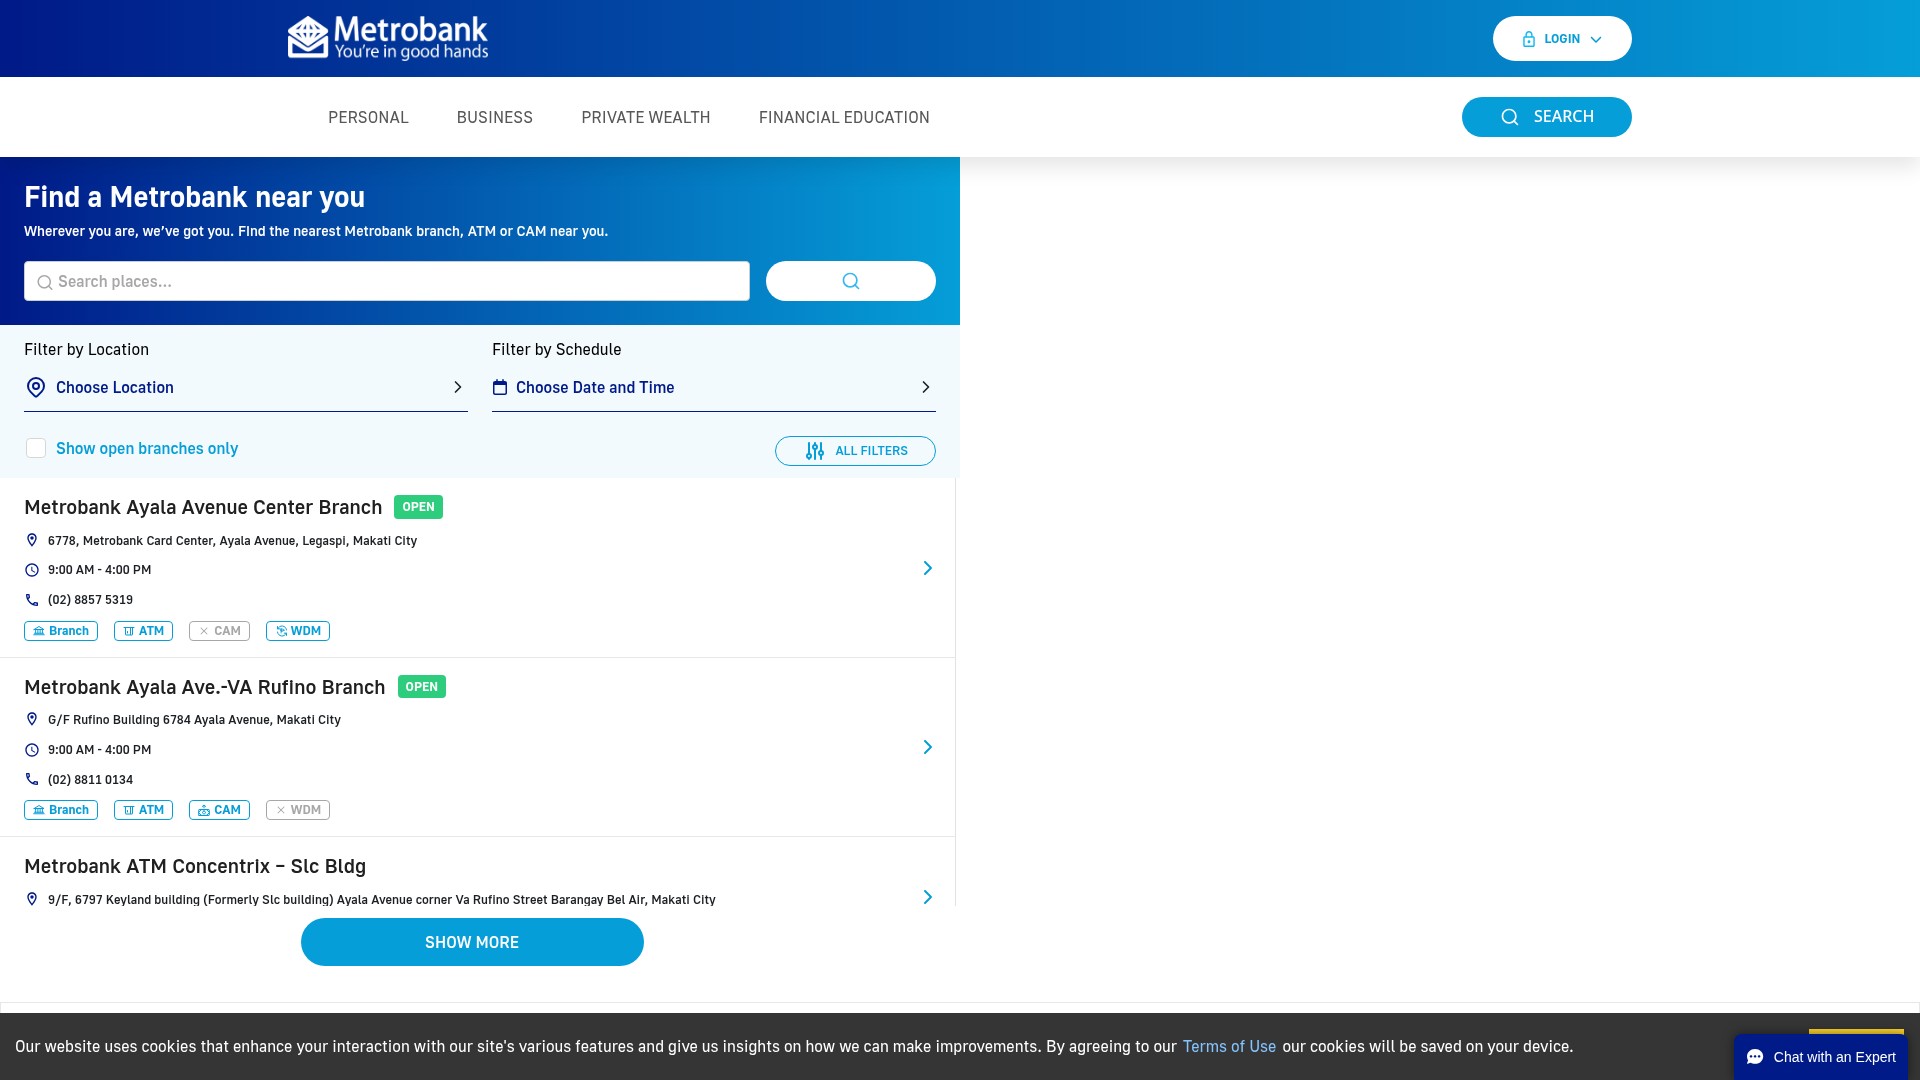
Task: Open the BUSINESS menu
Action: point(495,118)
